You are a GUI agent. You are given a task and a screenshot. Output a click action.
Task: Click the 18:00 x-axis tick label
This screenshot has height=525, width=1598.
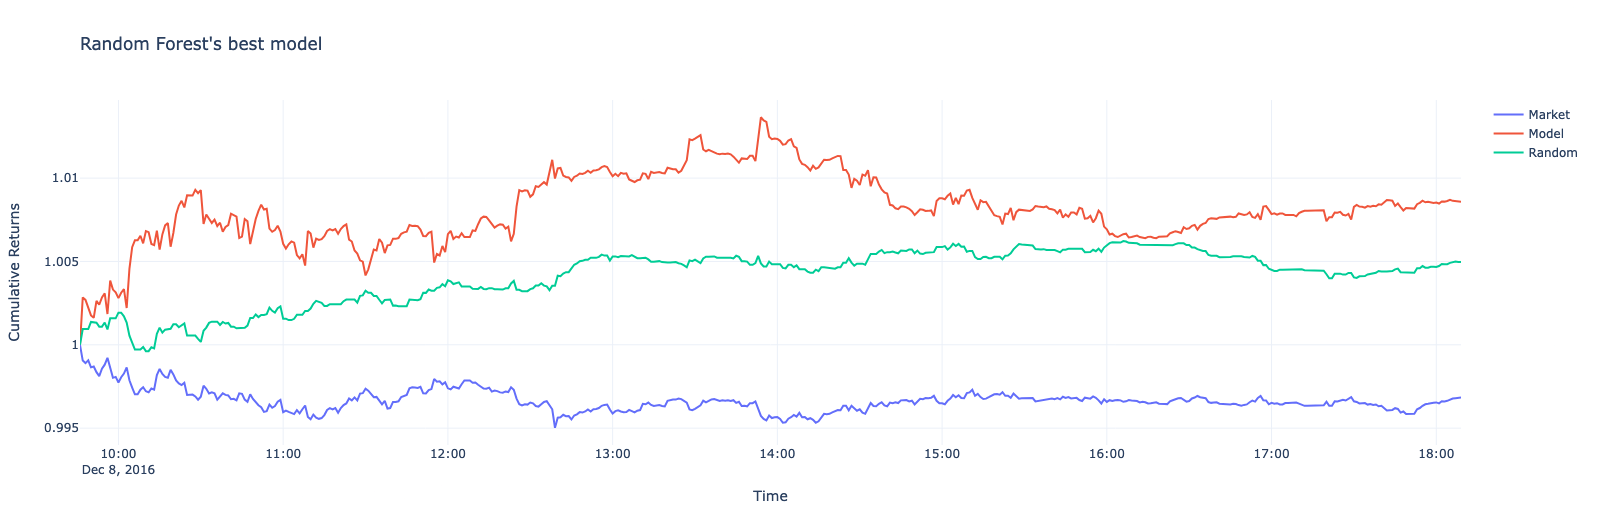coord(1435,454)
